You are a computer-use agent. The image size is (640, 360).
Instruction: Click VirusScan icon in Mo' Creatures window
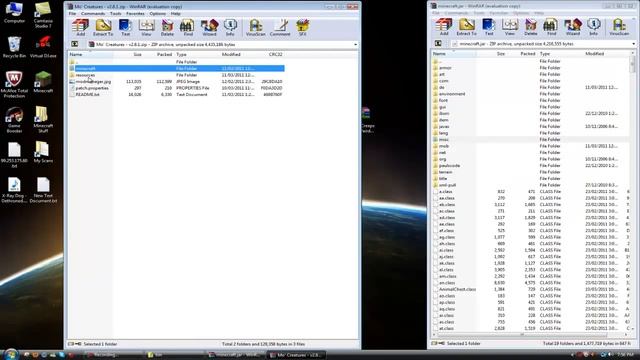pos(256,27)
